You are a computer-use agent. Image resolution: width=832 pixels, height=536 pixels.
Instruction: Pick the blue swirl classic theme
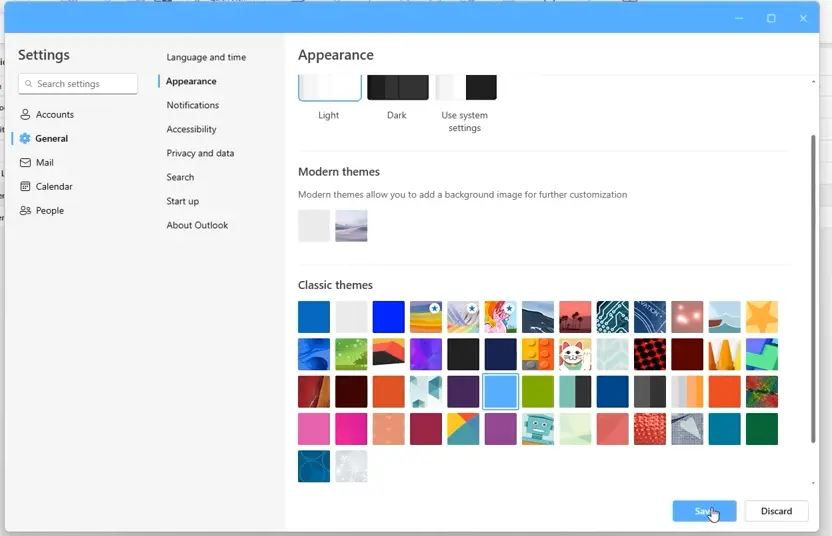pos(314,354)
